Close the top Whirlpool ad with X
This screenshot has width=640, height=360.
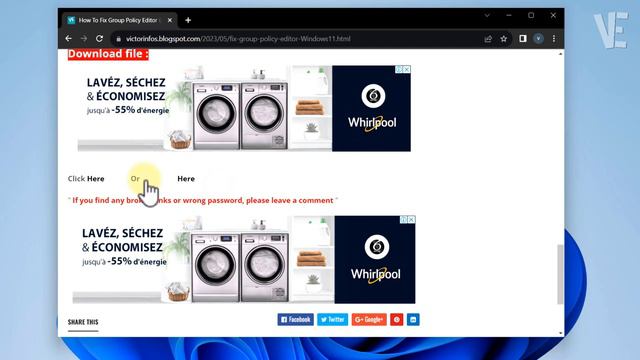pos(407,69)
